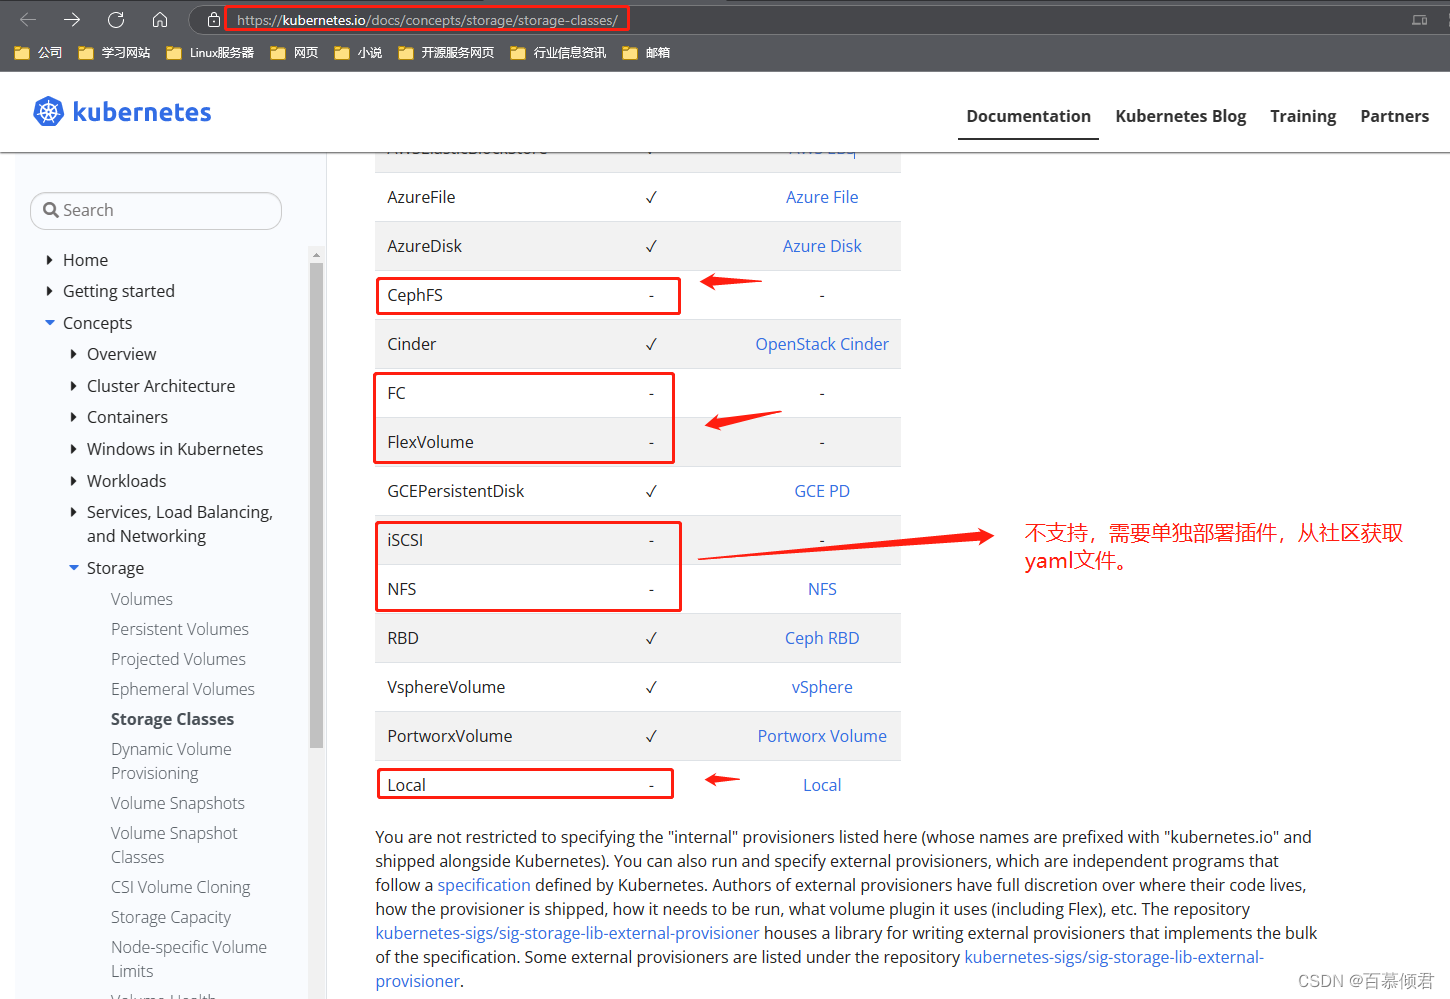
Task: Open Storage Capacity in sidebar
Action: [171, 917]
